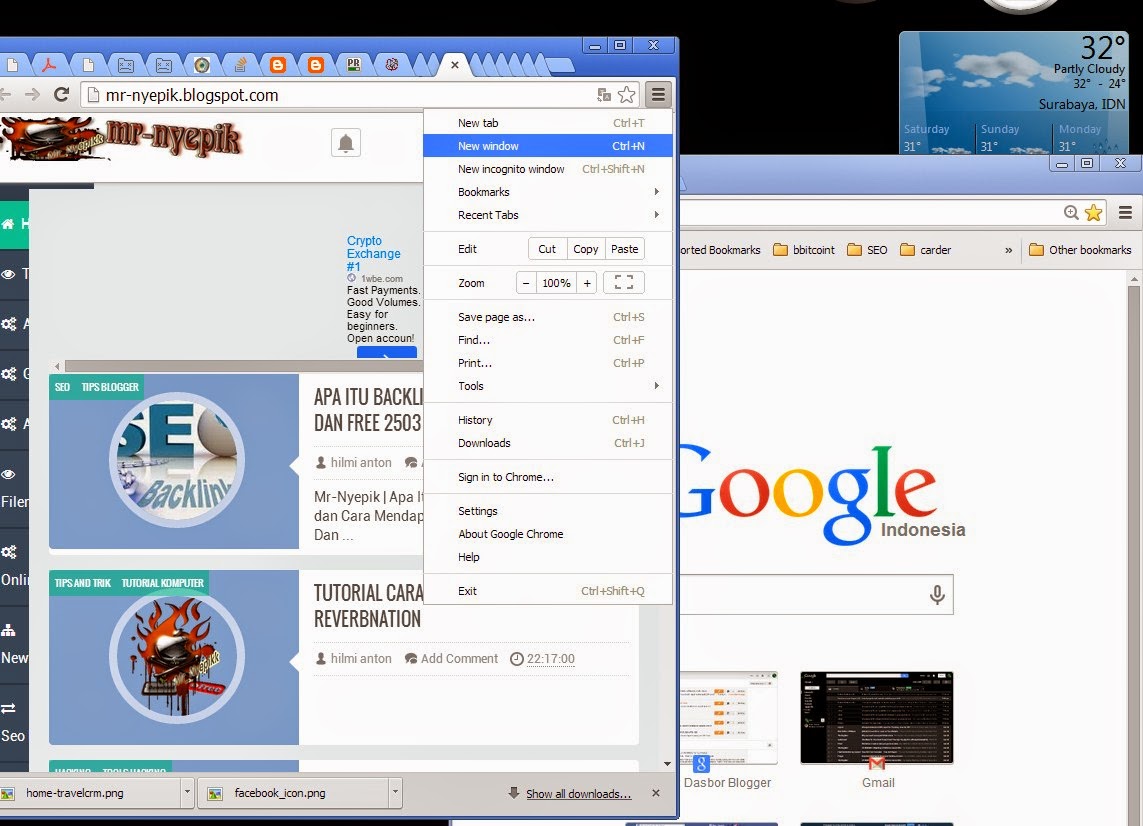Open History from the menu
Screen dimensions: 1143x826
(x=547, y=420)
